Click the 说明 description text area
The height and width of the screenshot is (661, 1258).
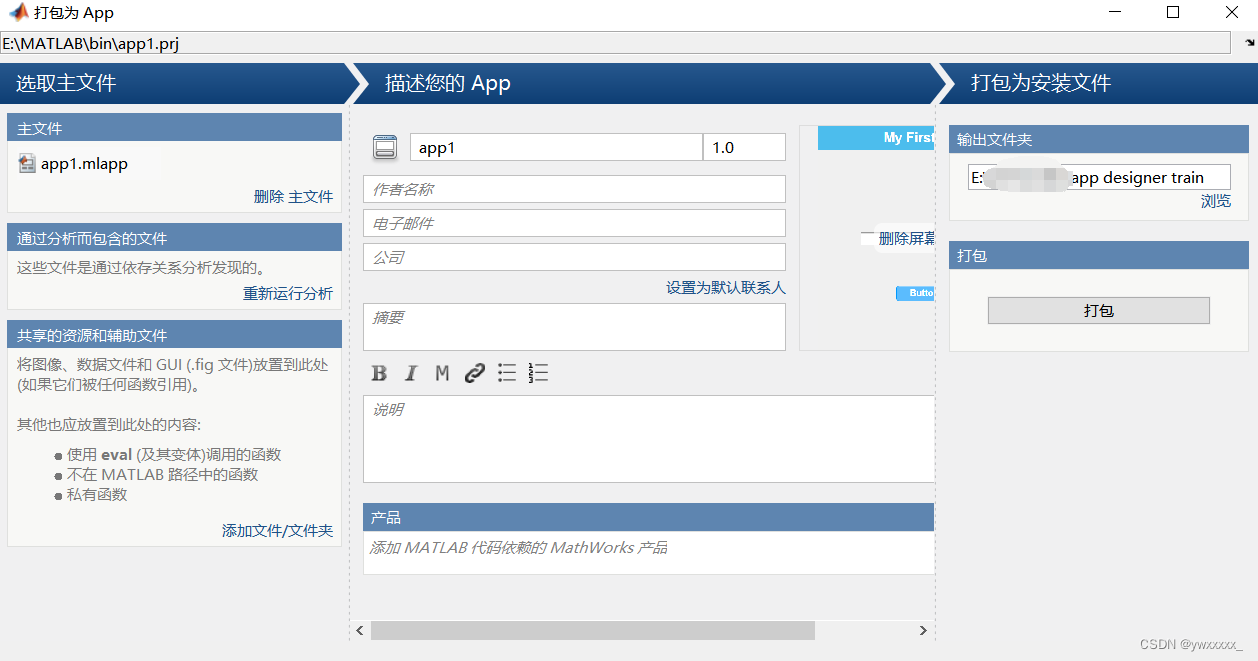pos(648,439)
